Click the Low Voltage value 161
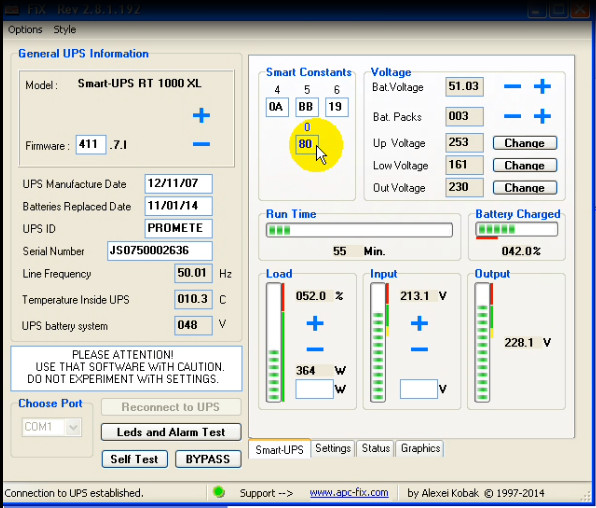 (x=464, y=165)
